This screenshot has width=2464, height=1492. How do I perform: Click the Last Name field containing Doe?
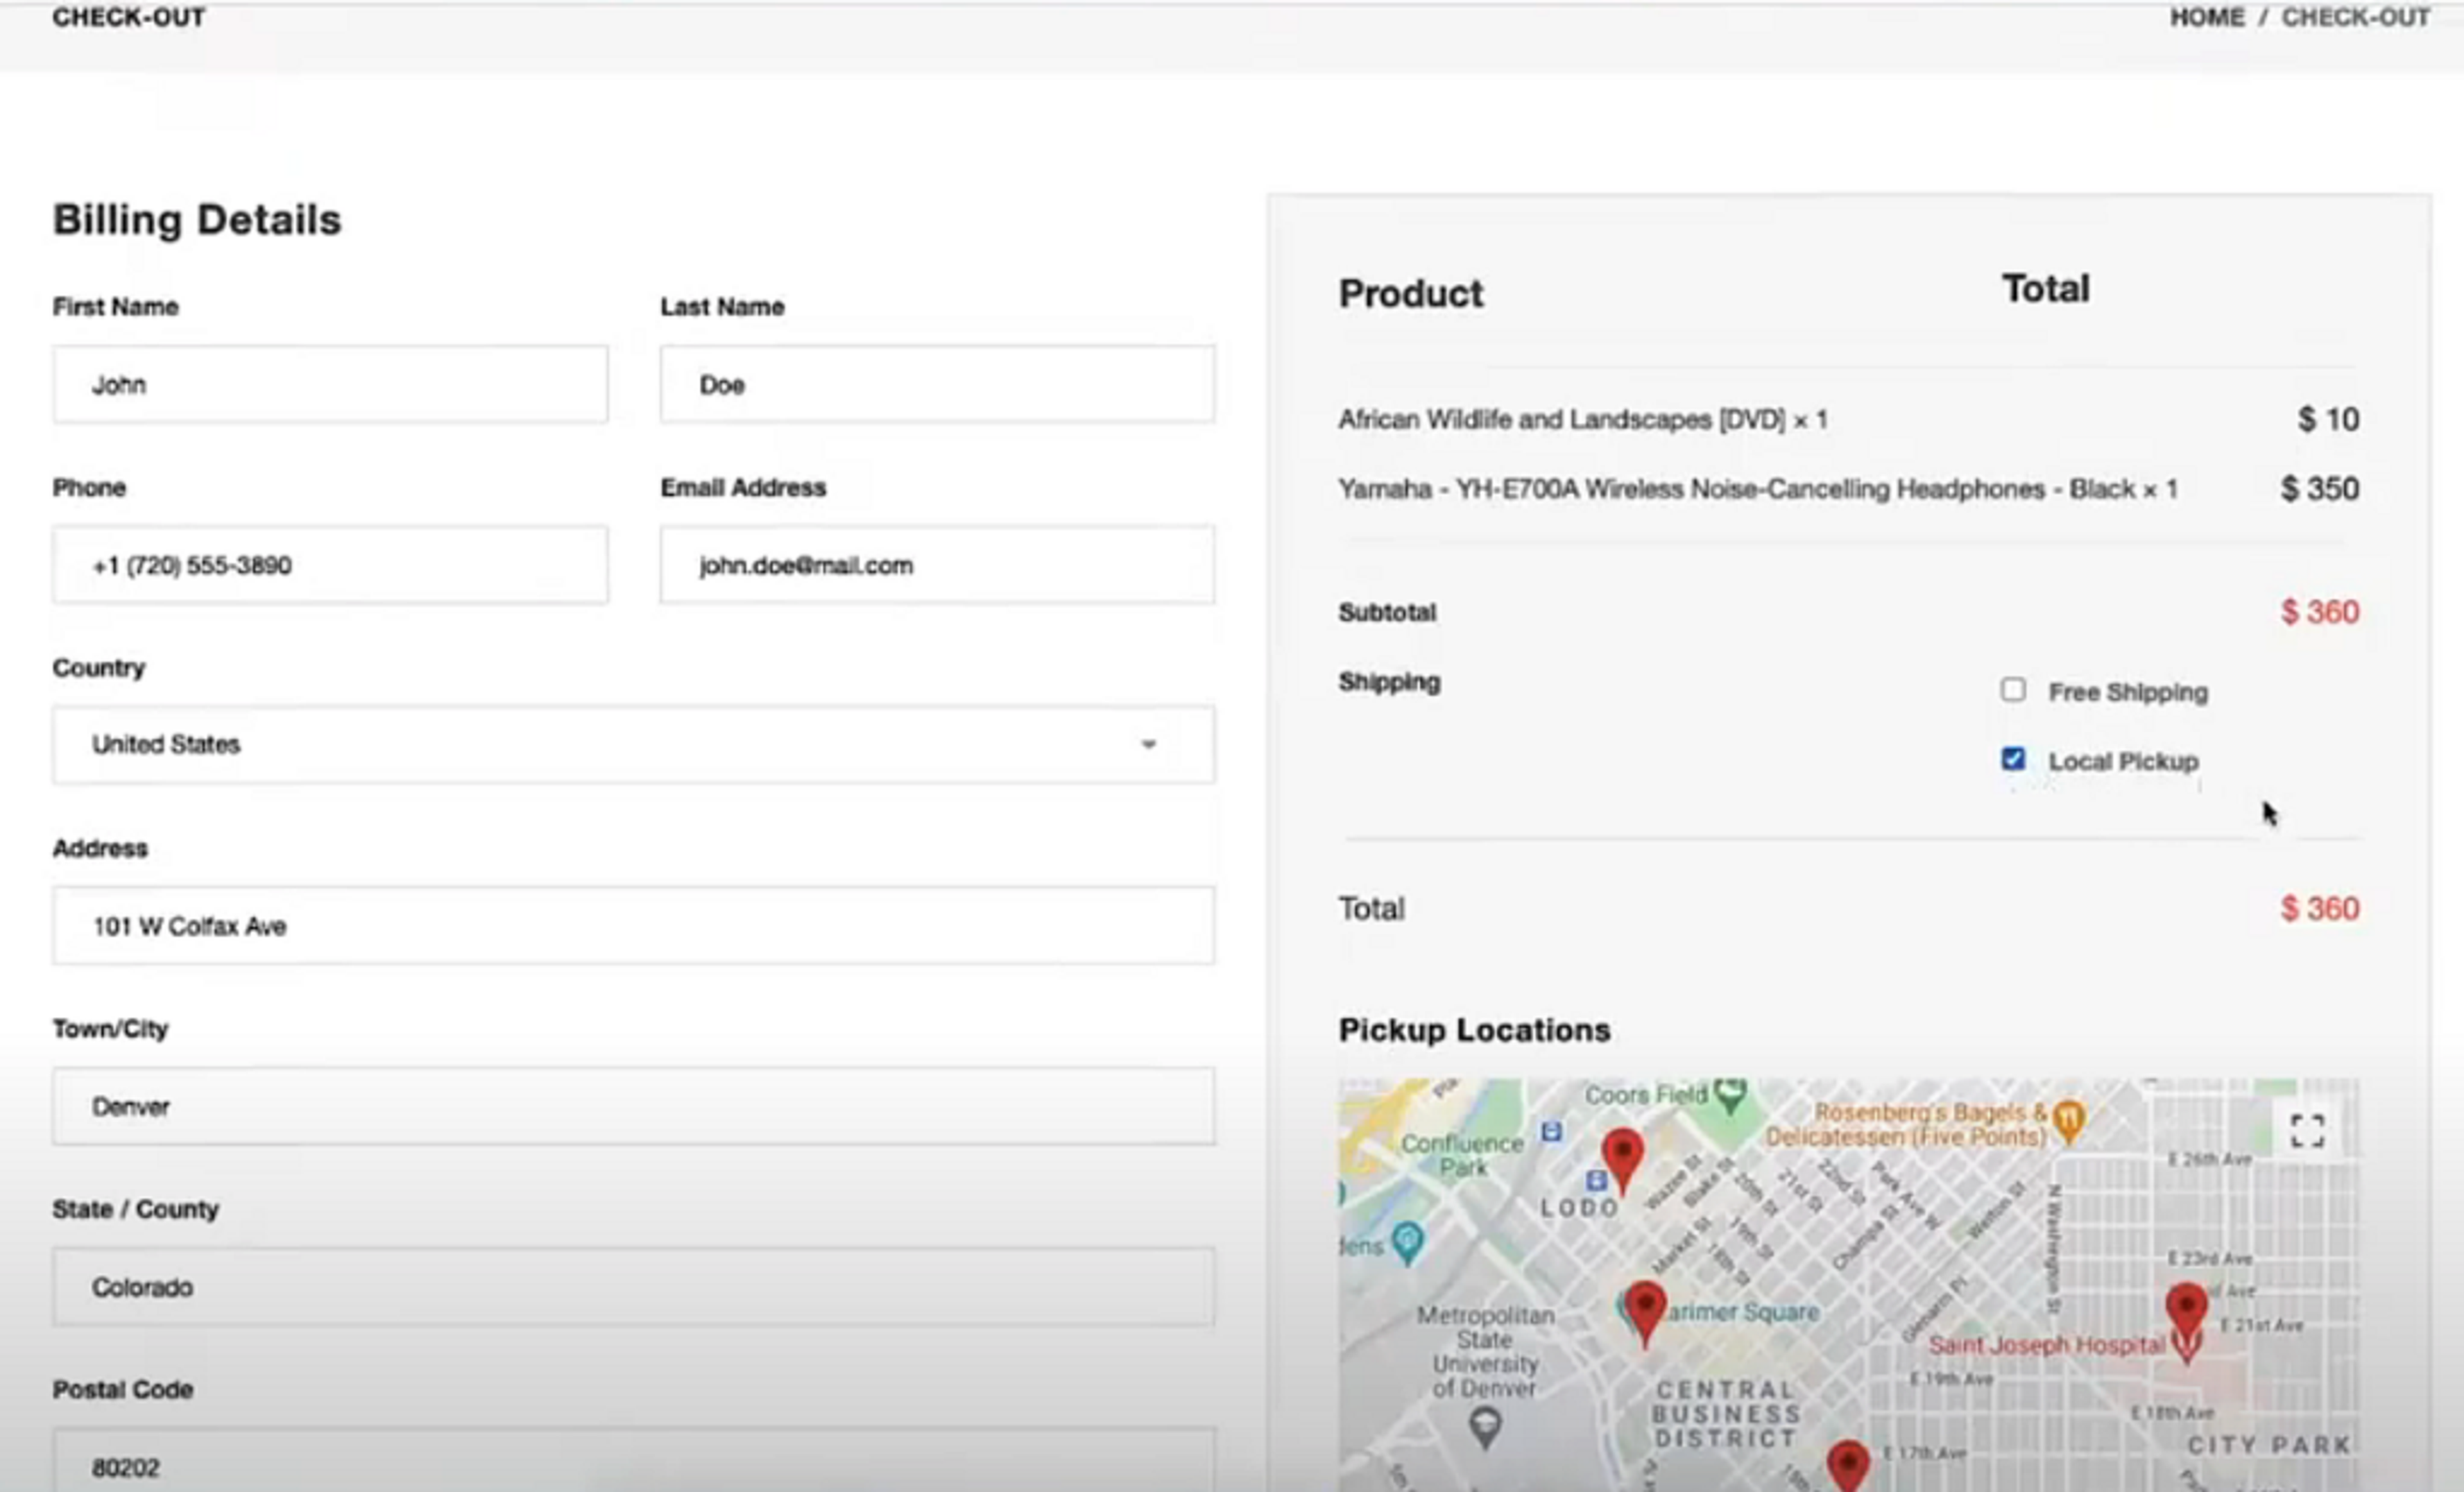[x=937, y=385]
